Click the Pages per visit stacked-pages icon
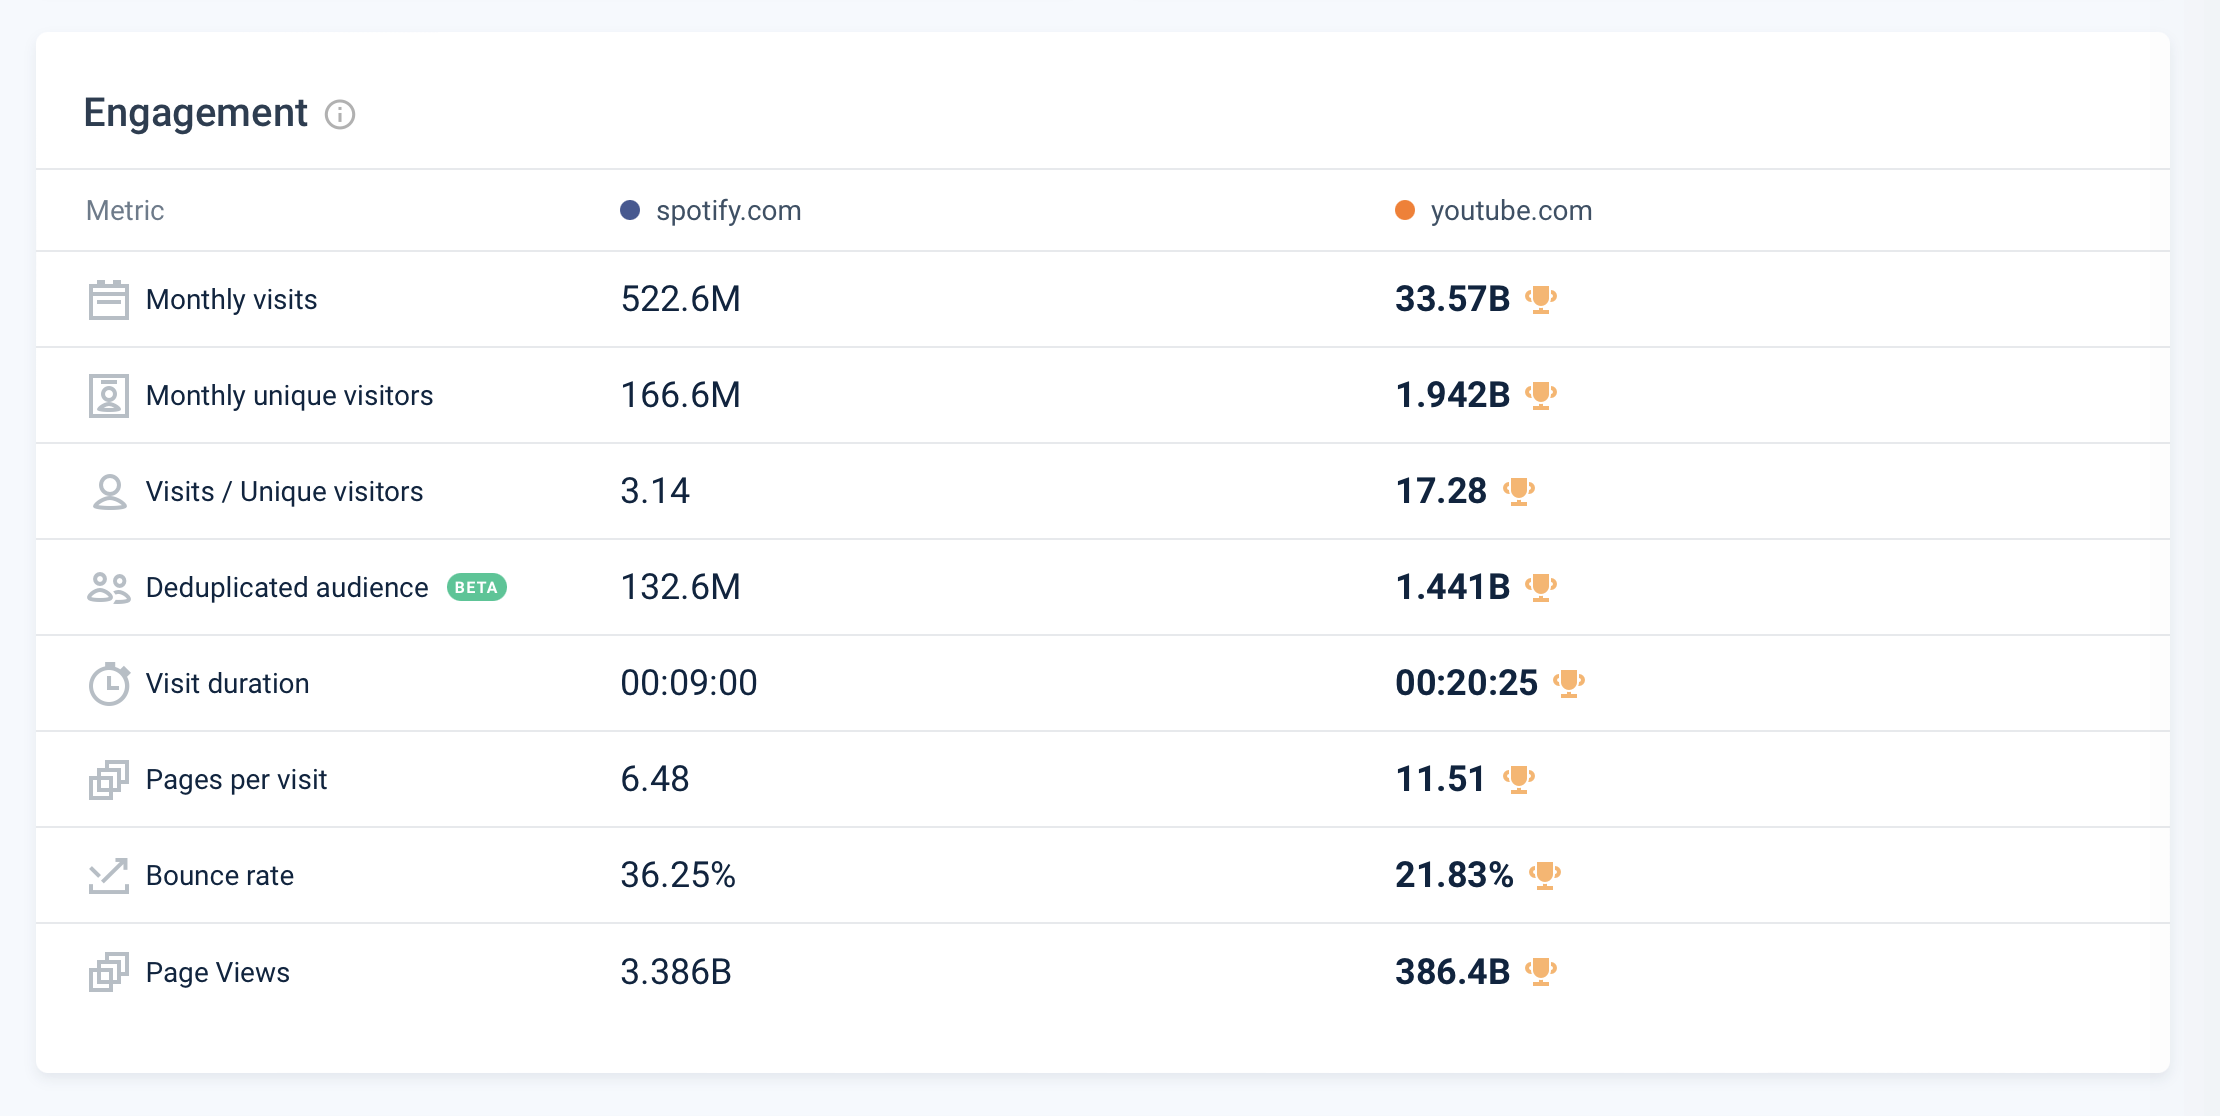Viewport: 2220px width, 1116px height. pyautogui.click(x=108, y=780)
